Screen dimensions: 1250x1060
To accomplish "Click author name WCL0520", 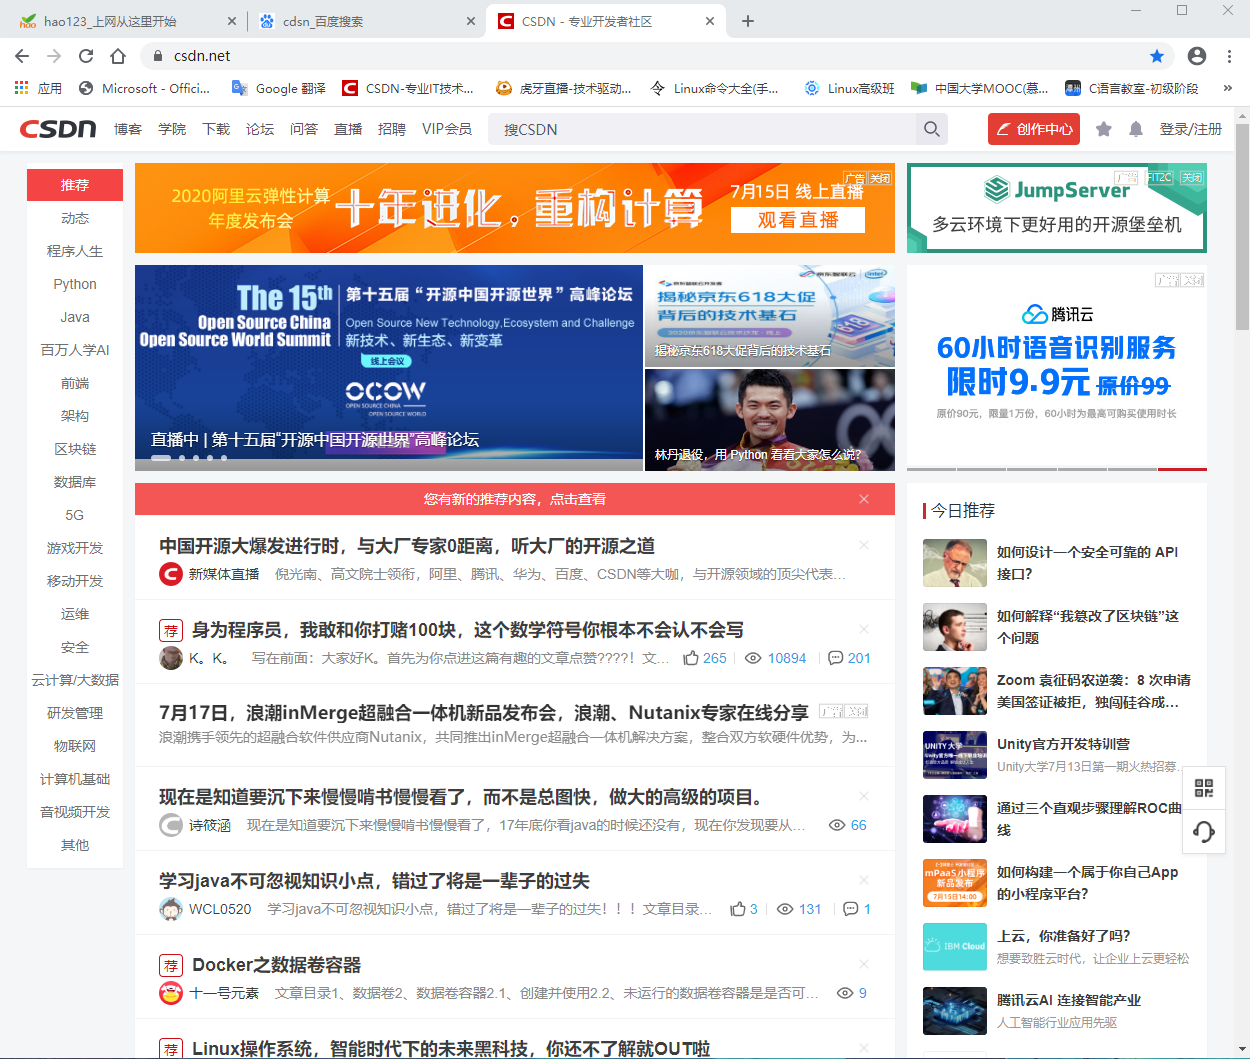I will [x=220, y=909].
